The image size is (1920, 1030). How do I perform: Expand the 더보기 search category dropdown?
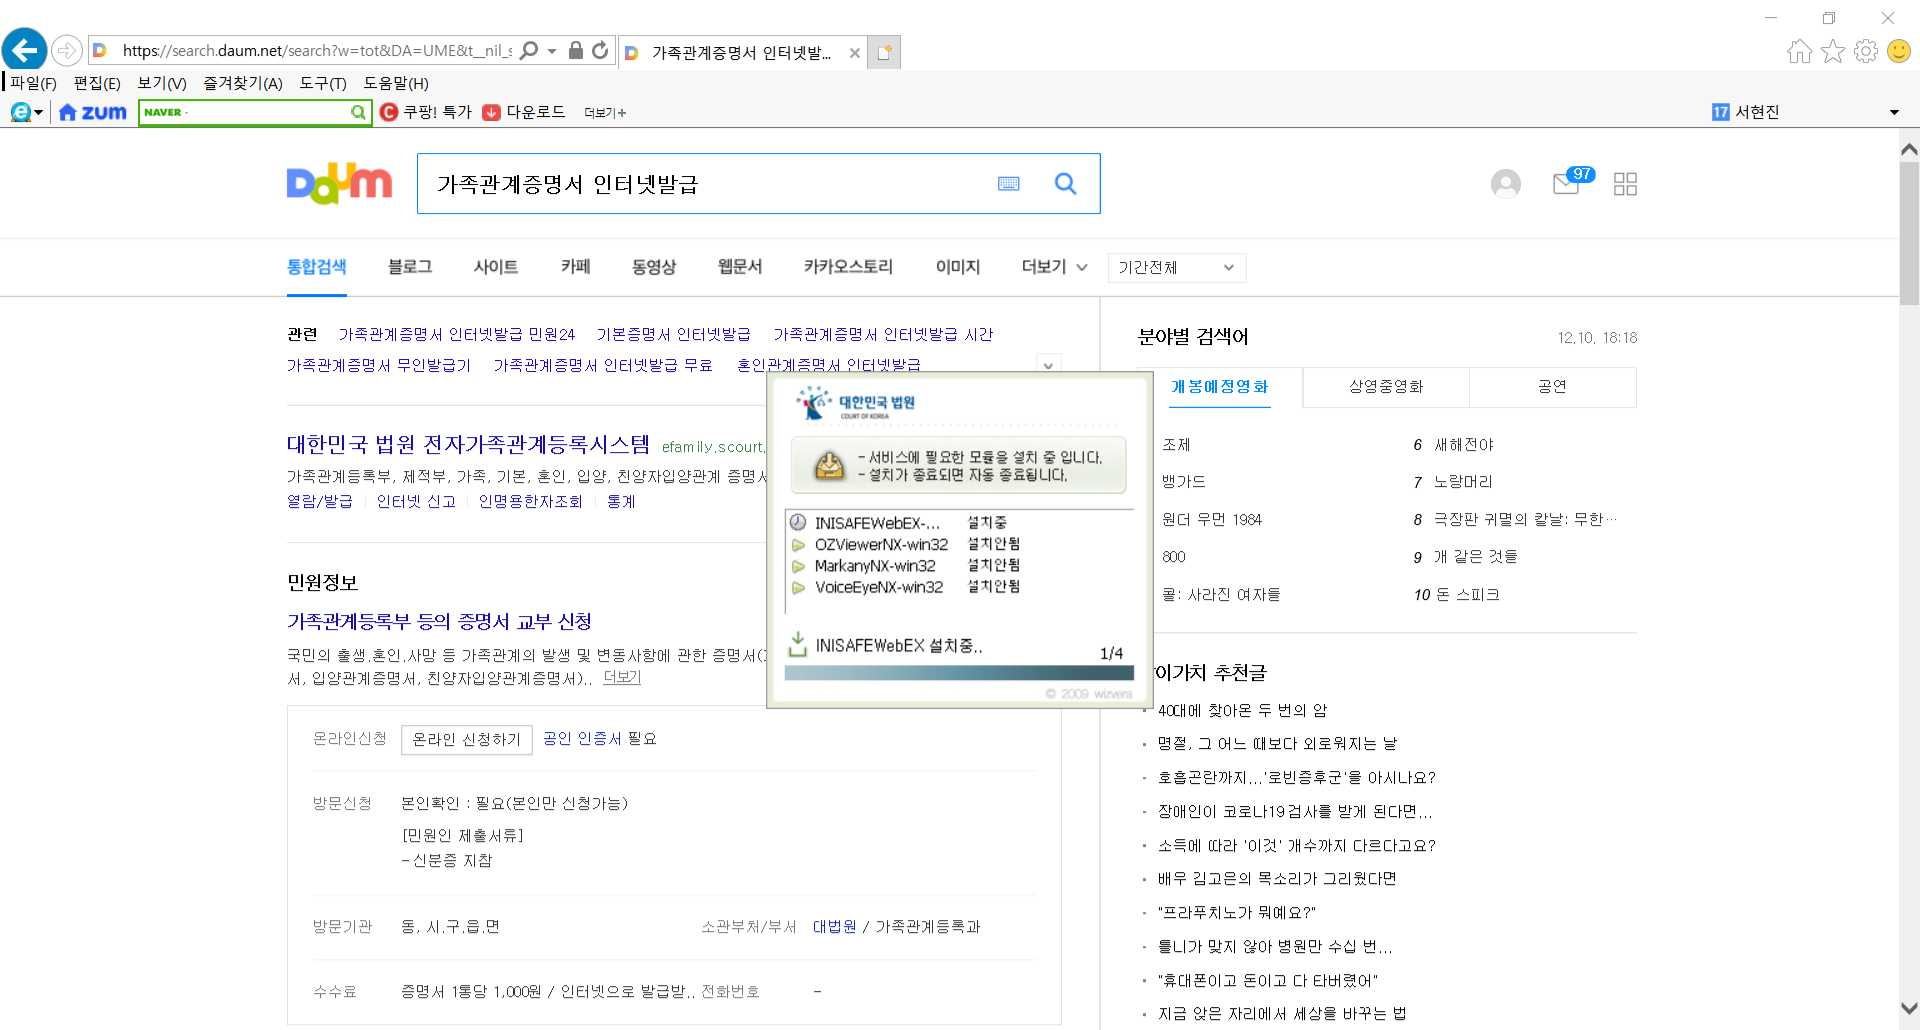tap(1054, 267)
